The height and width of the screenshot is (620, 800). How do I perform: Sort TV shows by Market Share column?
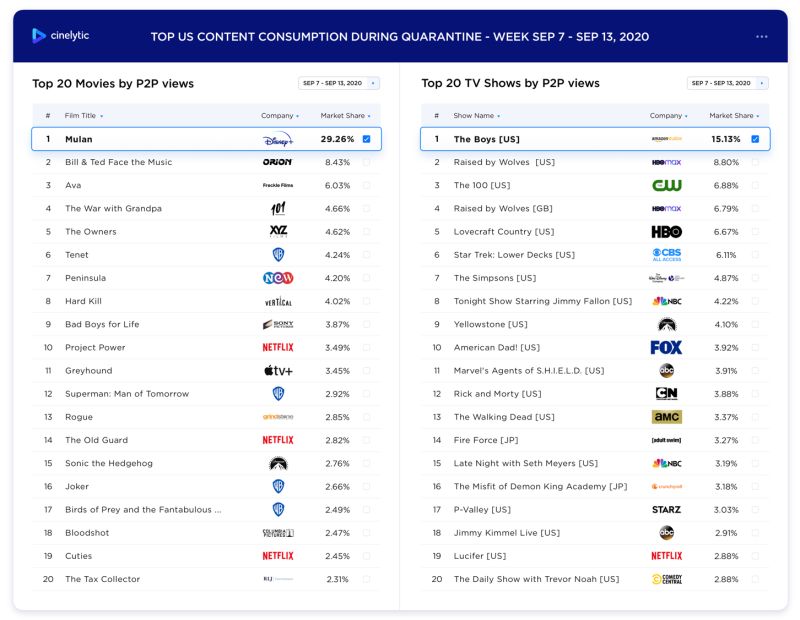coord(734,116)
